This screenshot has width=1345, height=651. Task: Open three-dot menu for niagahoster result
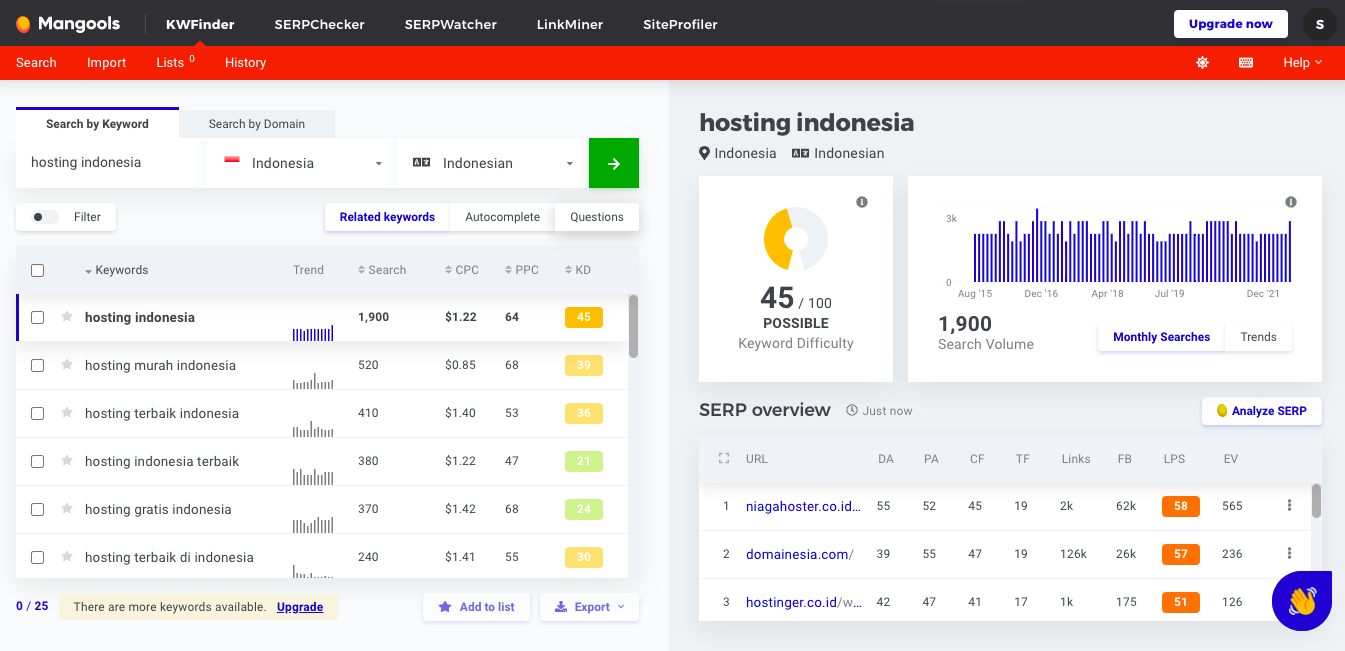tap(1289, 506)
